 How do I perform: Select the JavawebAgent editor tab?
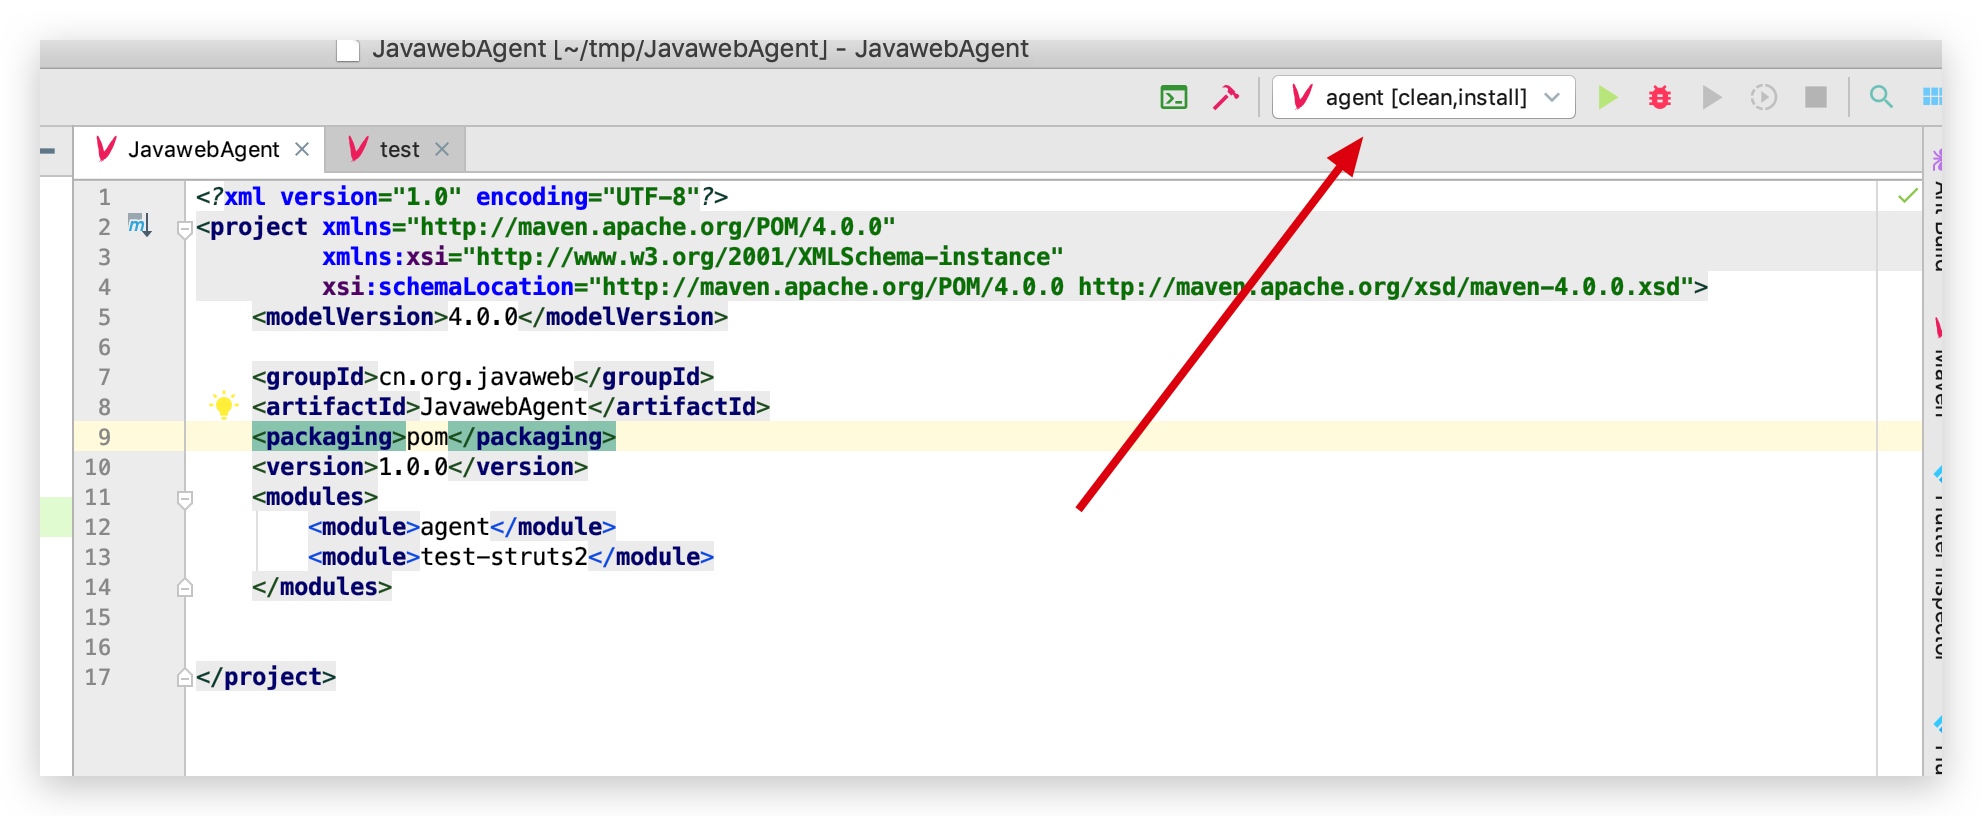point(202,150)
